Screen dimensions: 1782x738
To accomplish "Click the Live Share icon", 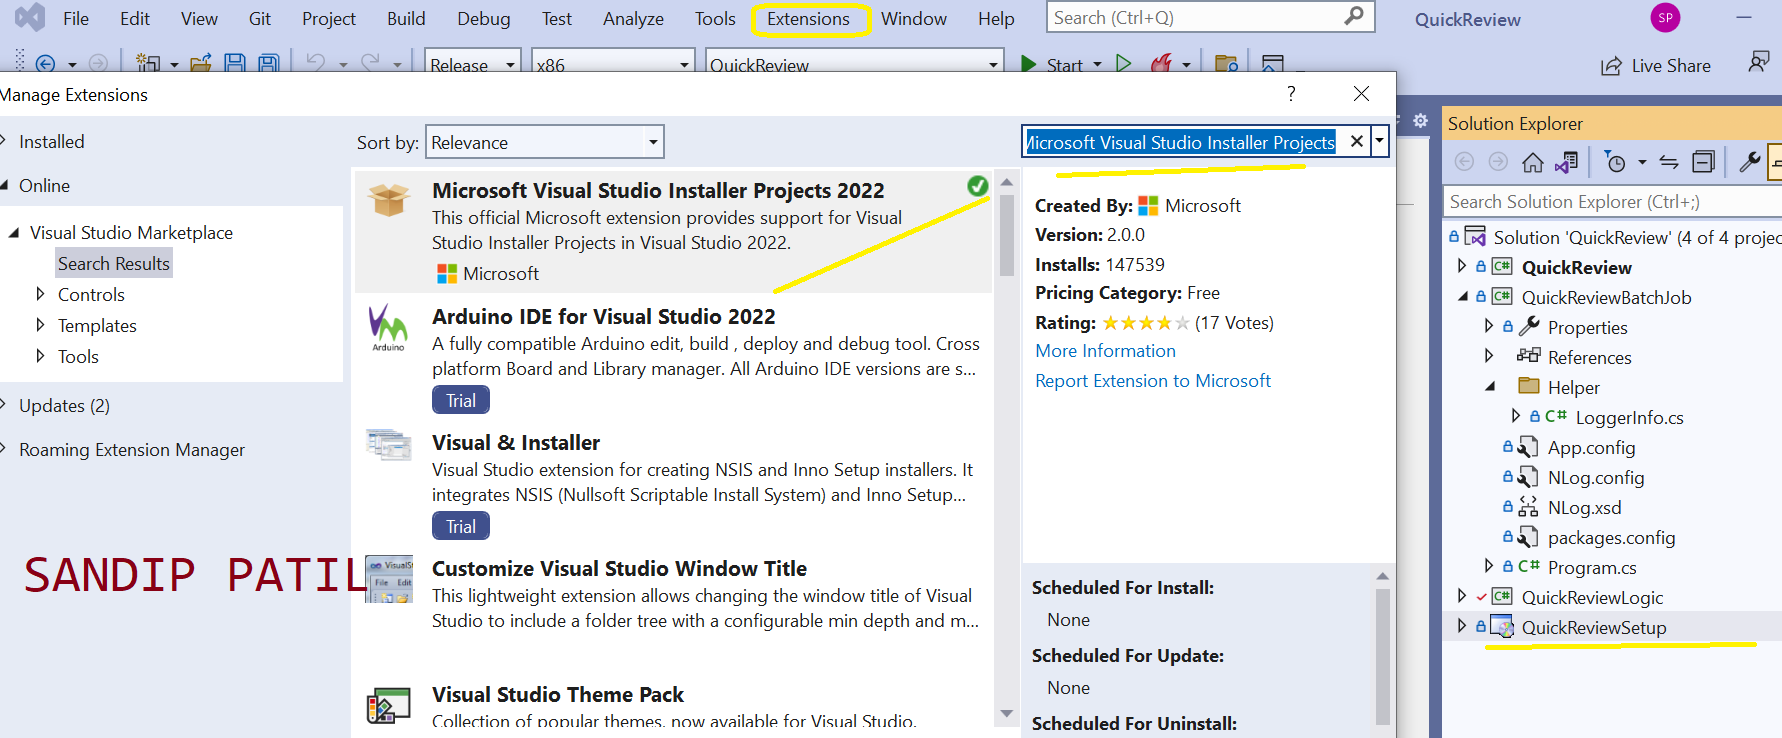I will pyautogui.click(x=1611, y=66).
